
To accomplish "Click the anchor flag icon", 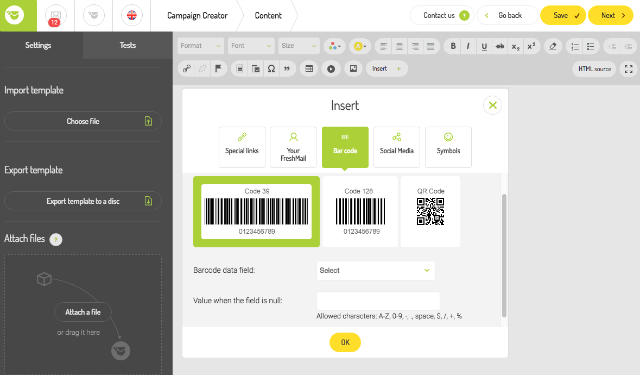I will [218, 69].
